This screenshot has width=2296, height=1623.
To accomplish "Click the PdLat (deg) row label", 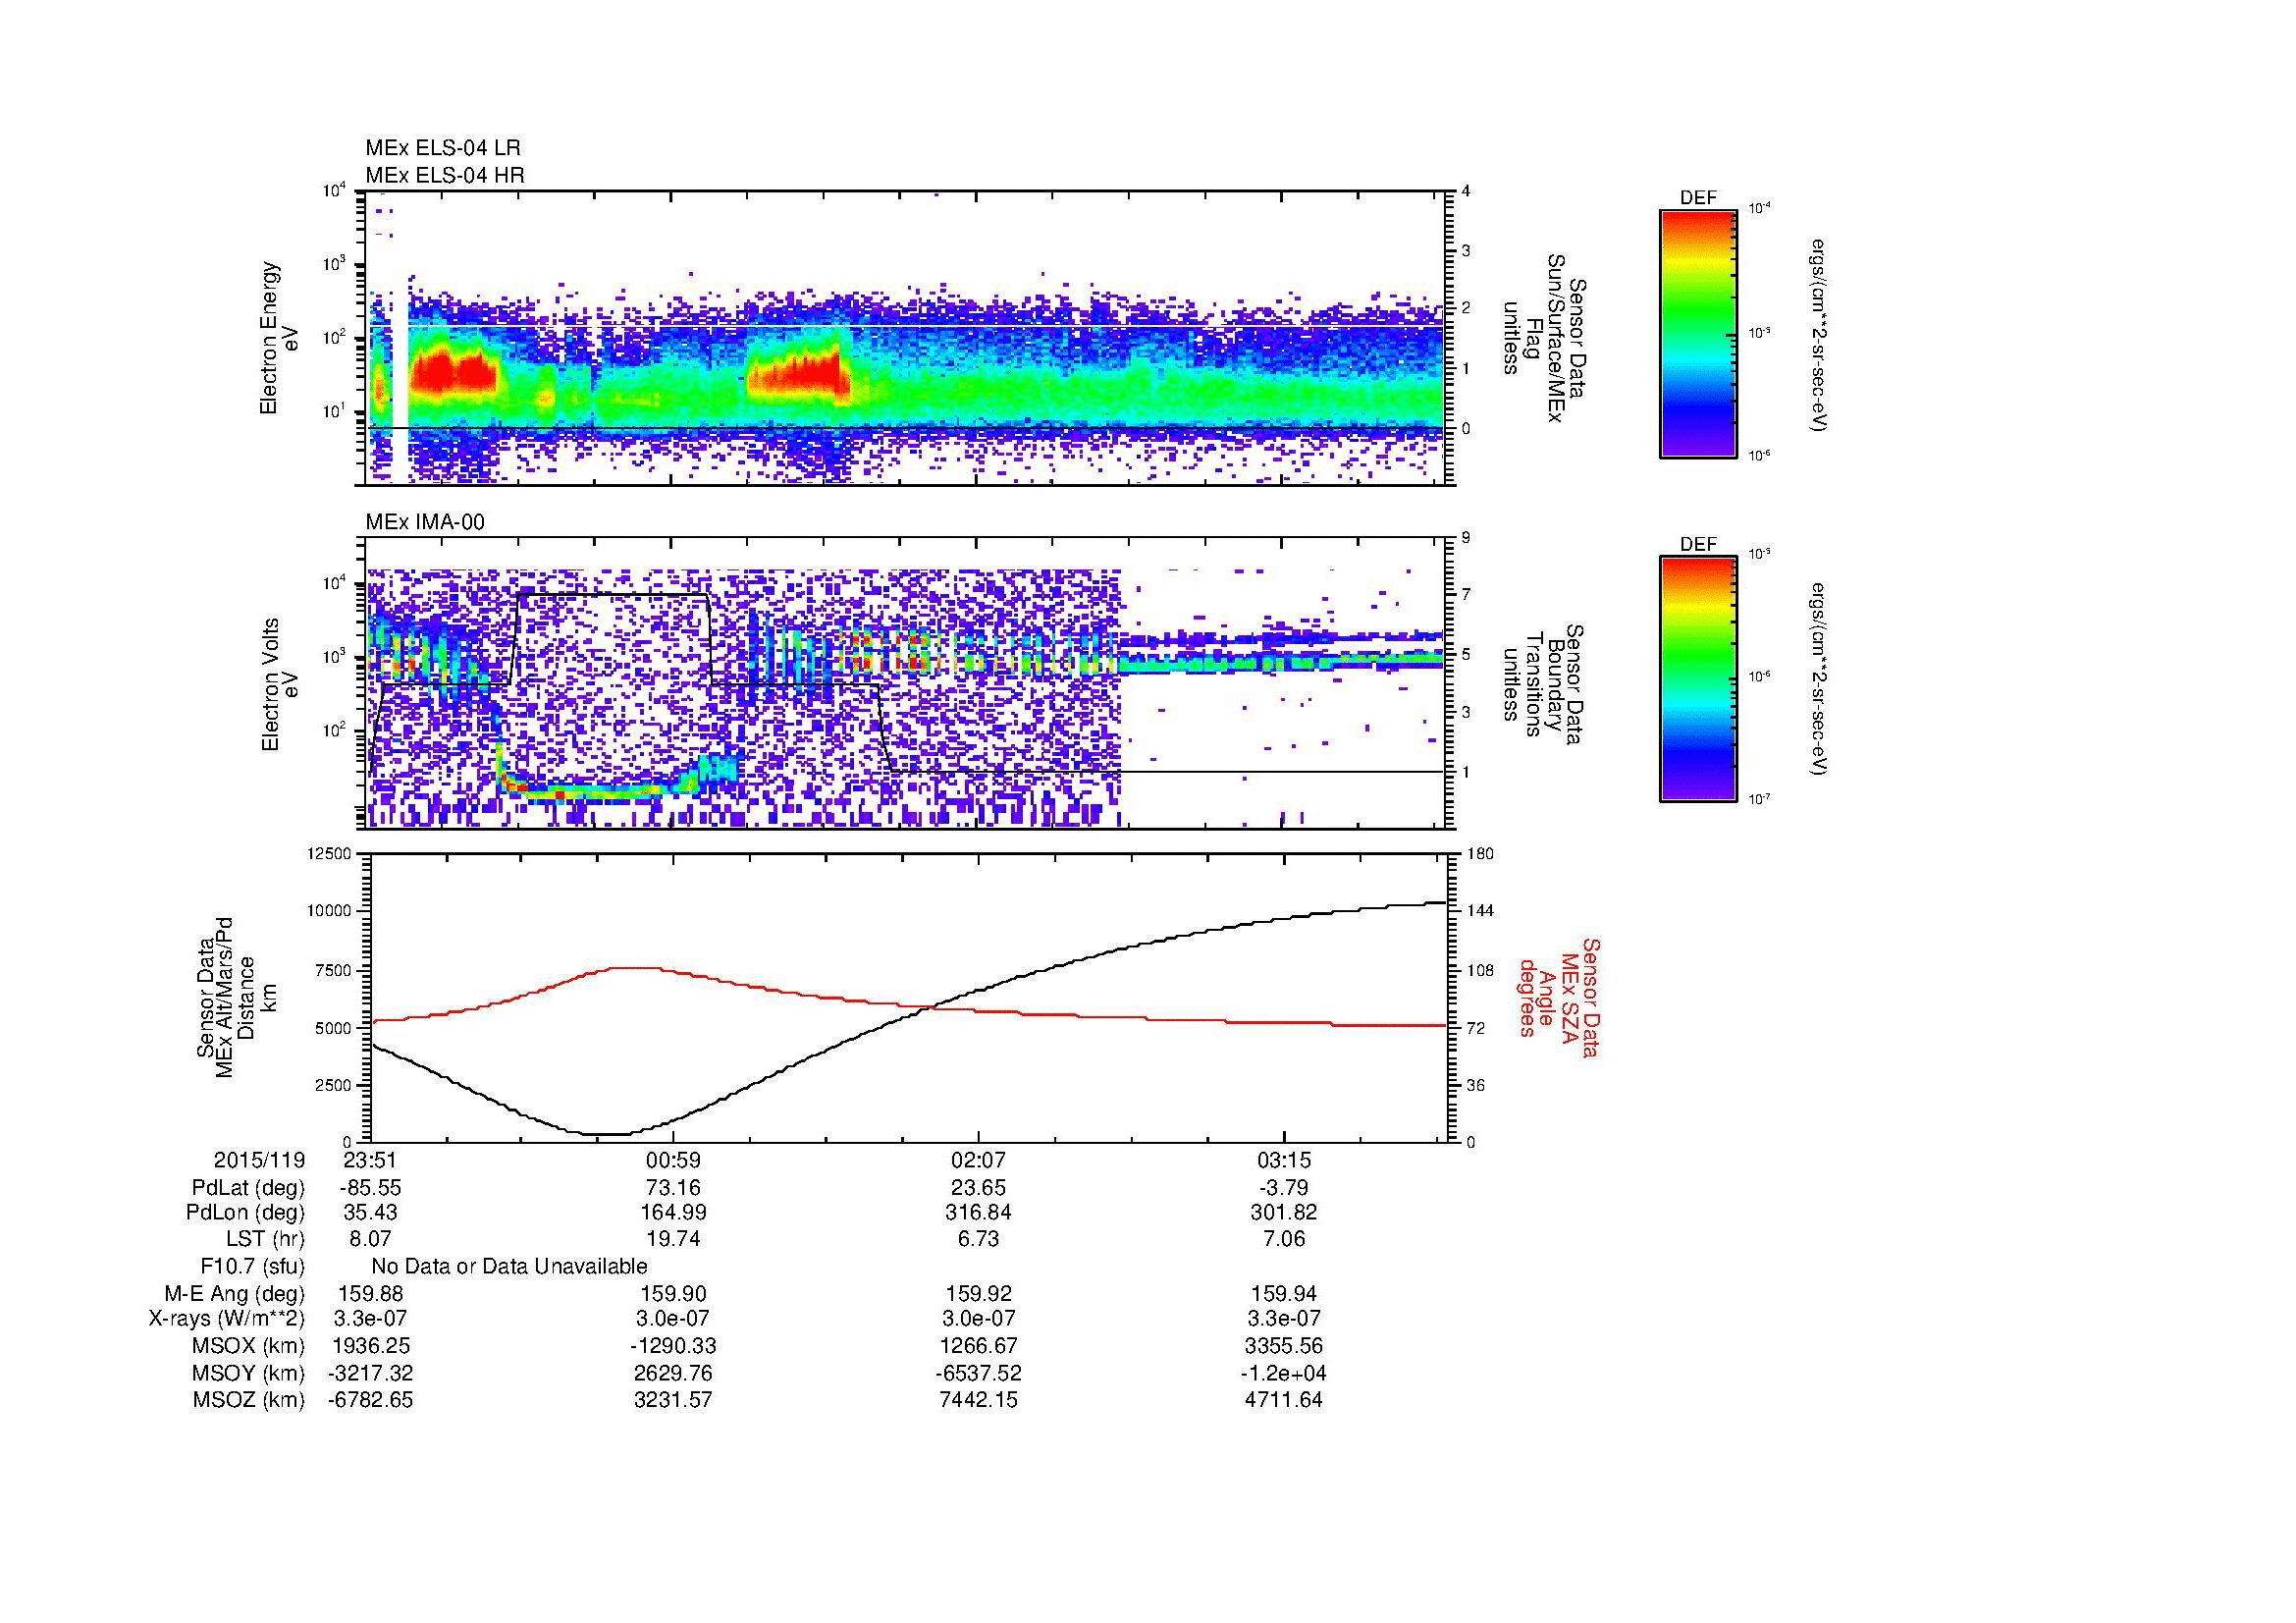I will click(248, 1188).
